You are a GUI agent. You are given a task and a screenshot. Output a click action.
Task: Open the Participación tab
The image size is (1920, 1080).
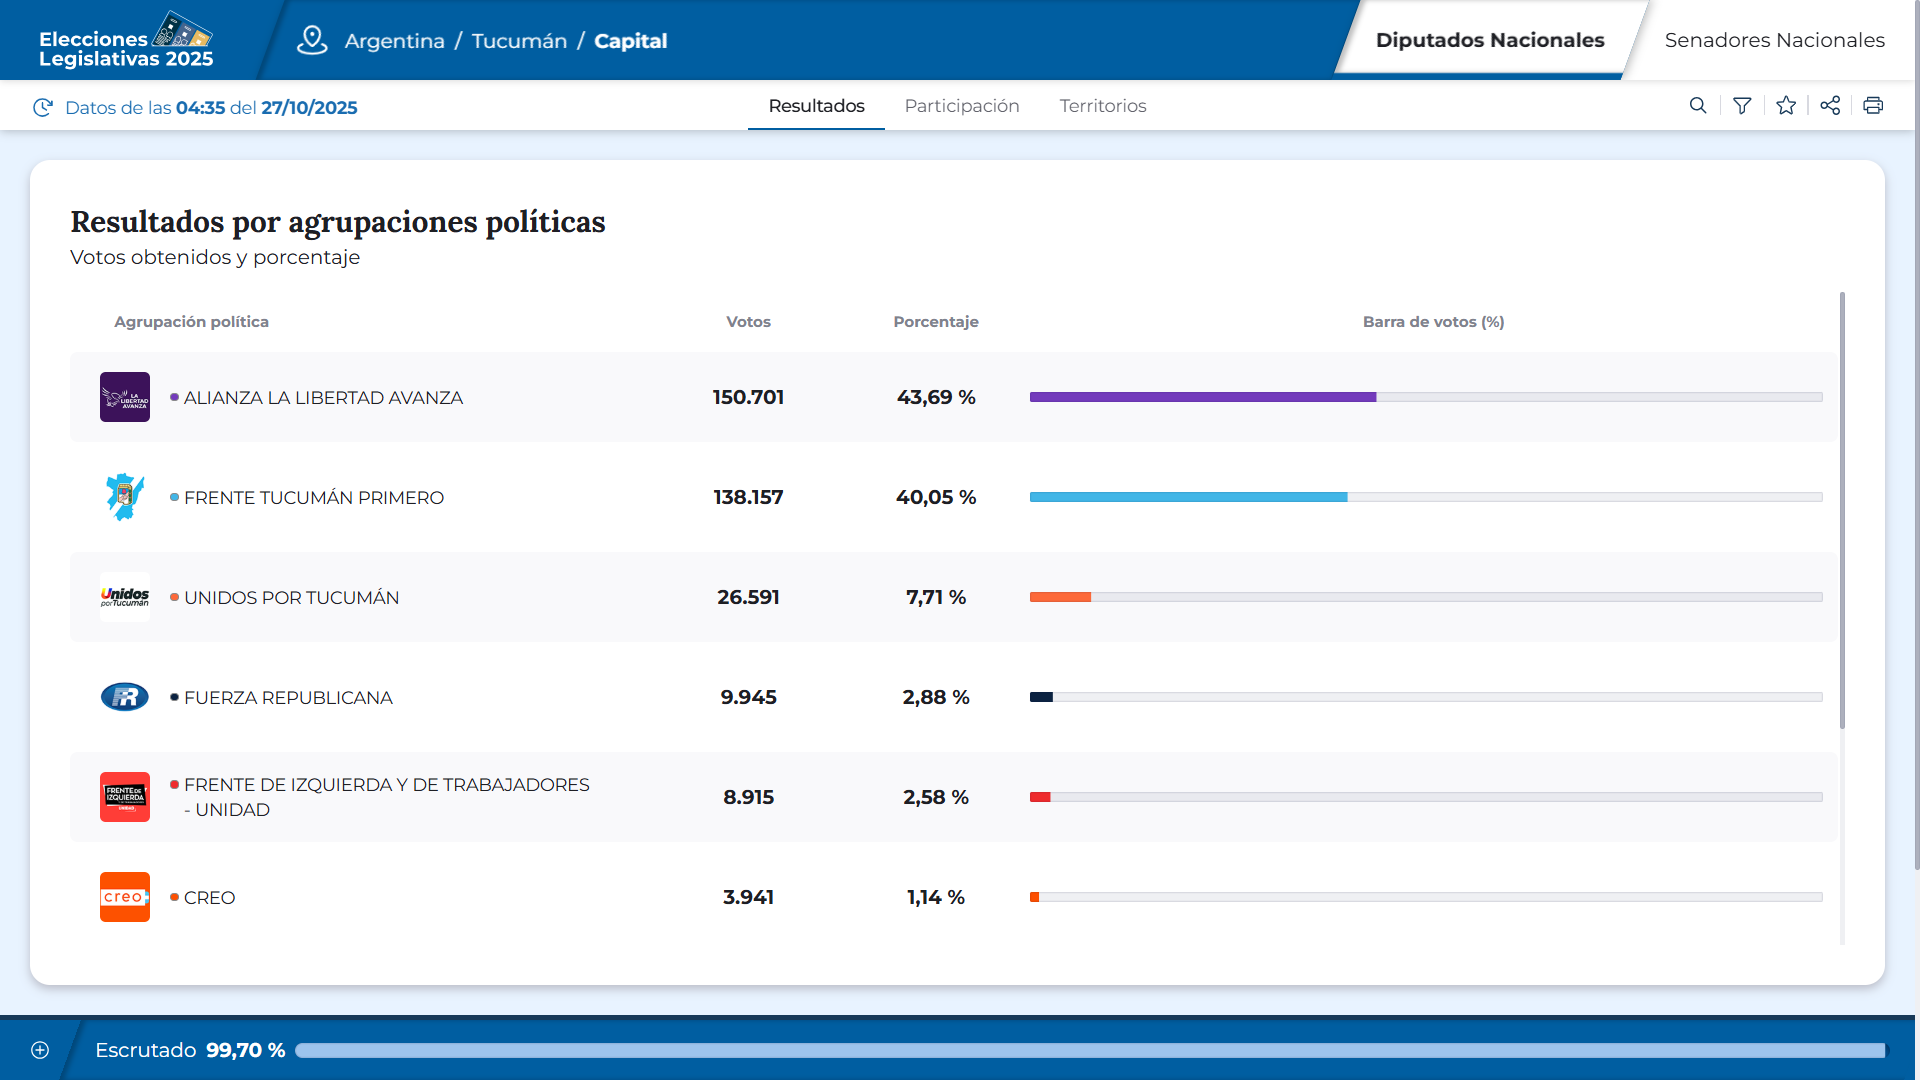(961, 106)
